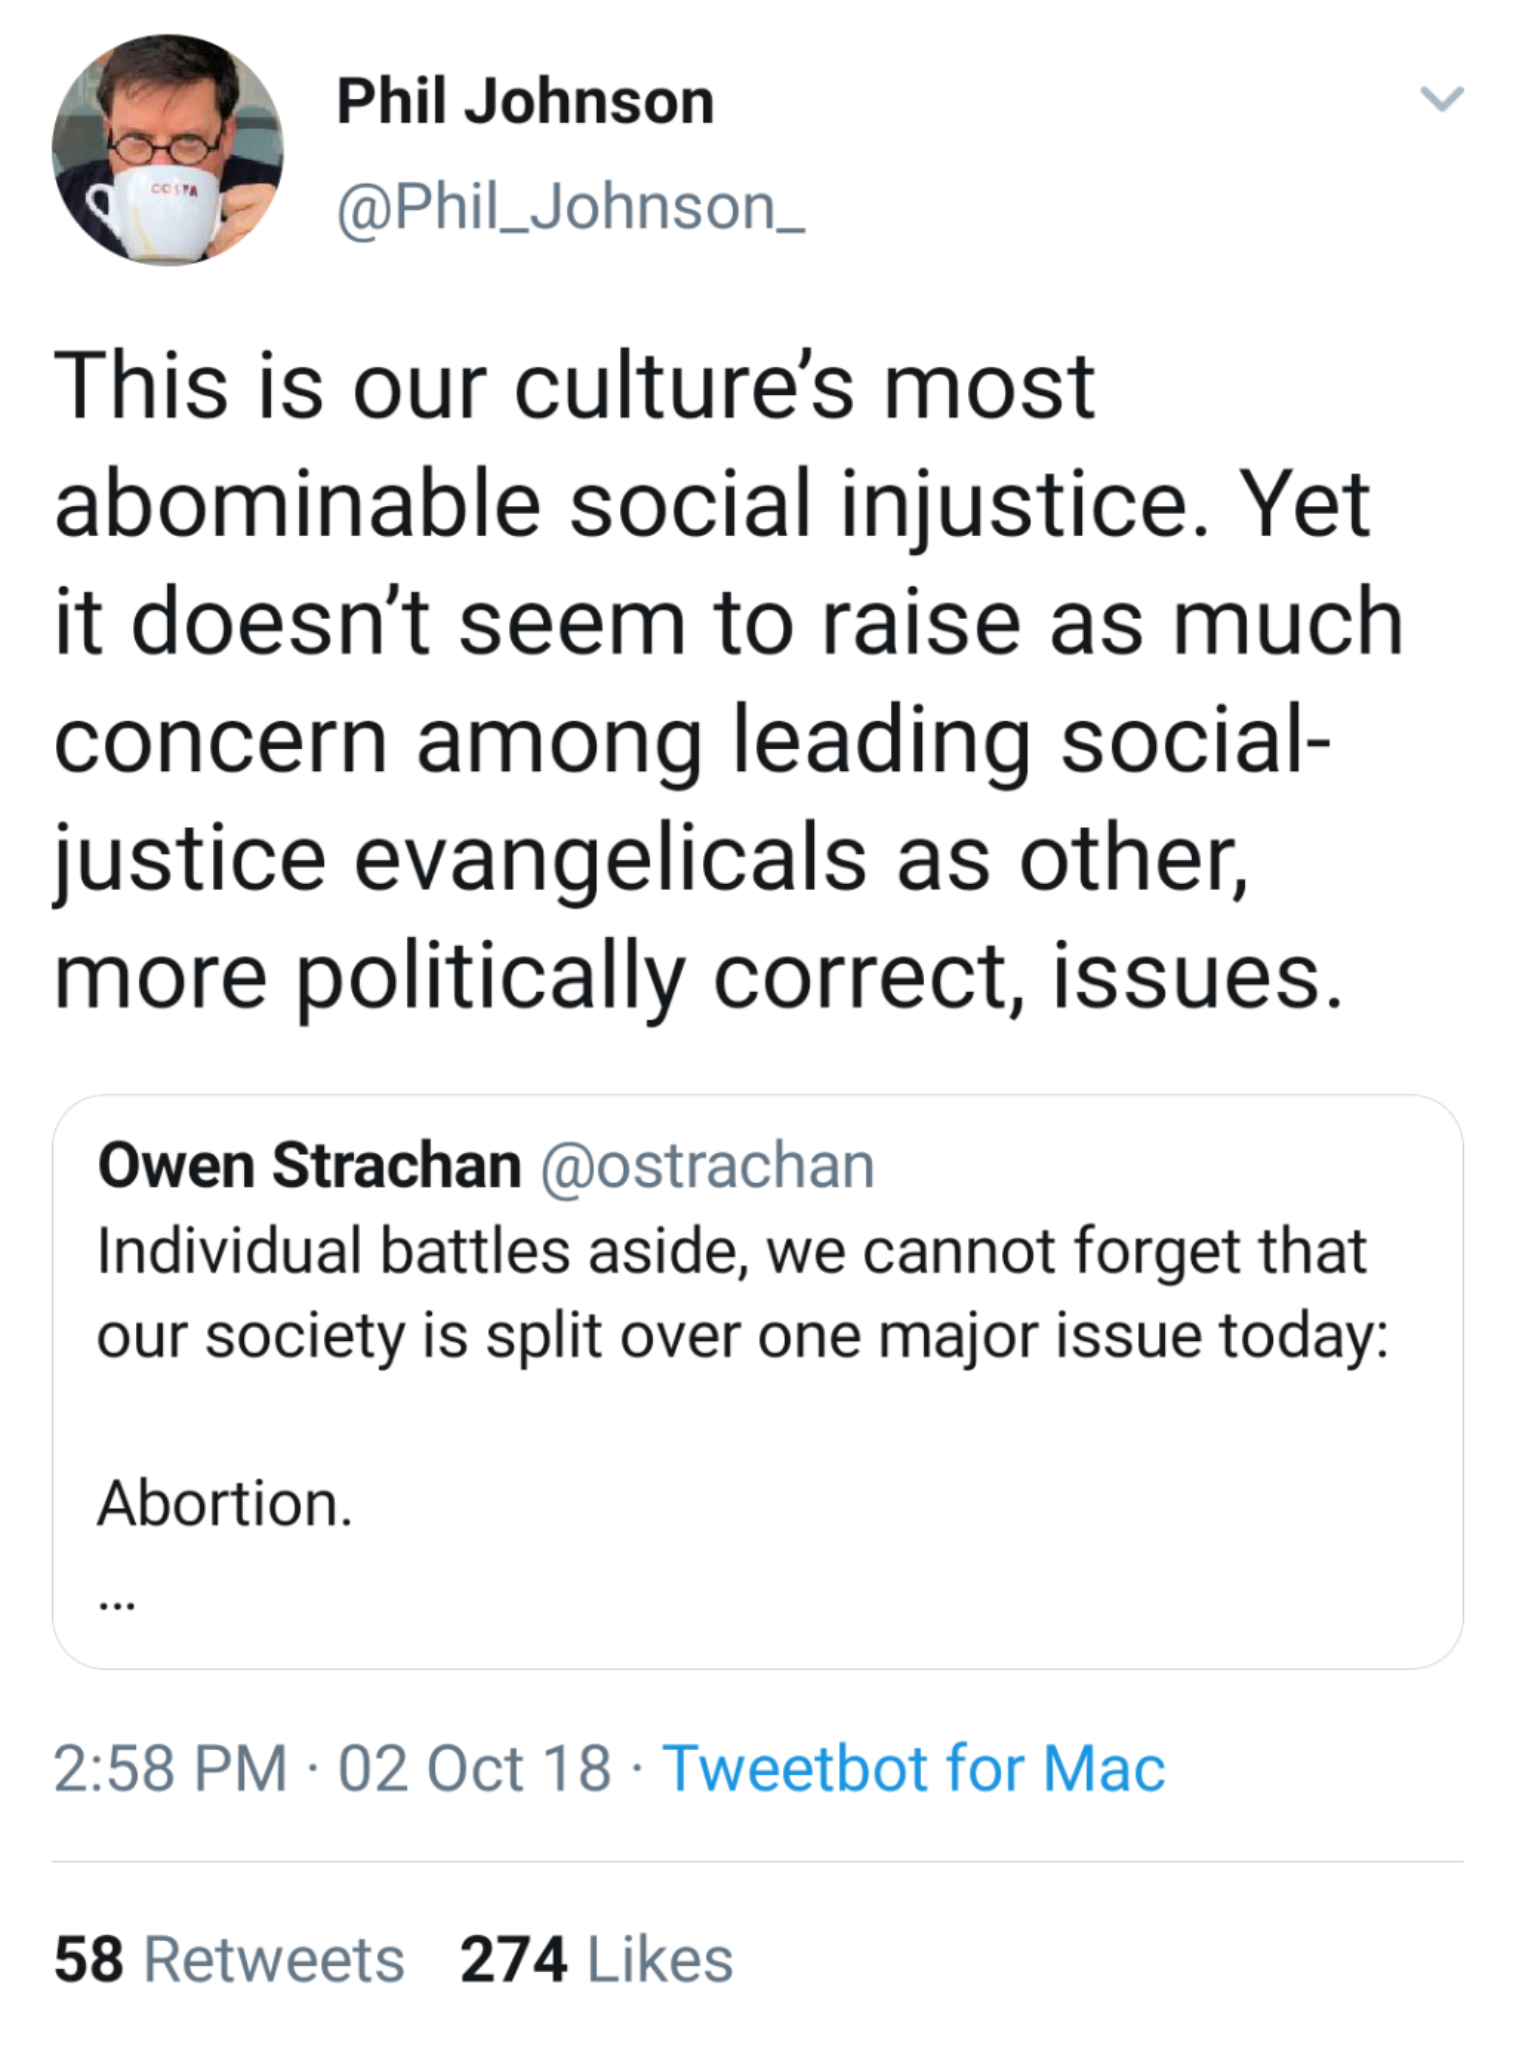Screen dimensions: 1516x2048
Task: Open the @Phil_Johnson_ handle
Action: click(x=570, y=208)
